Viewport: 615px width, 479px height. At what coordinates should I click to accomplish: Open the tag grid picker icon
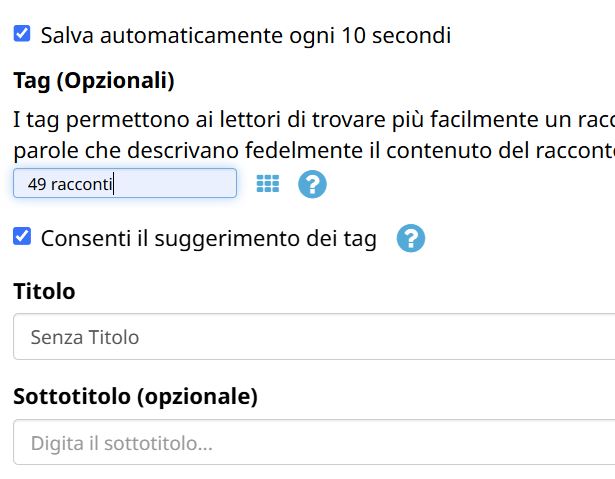[x=268, y=184]
